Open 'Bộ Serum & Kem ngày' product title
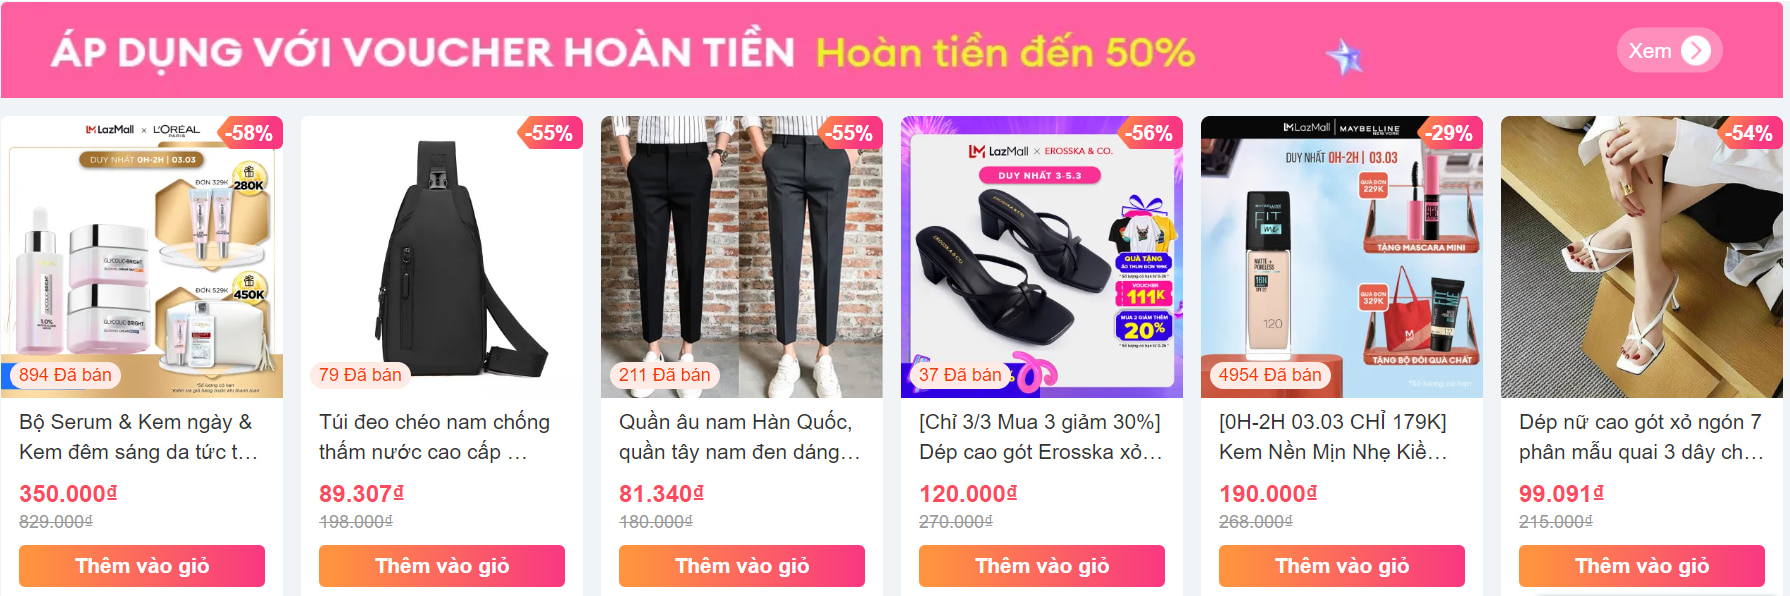The height and width of the screenshot is (596, 1790). [x=139, y=437]
